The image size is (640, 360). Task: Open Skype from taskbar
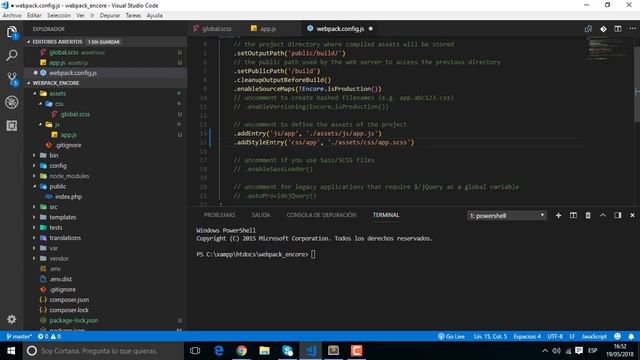pyautogui.click(x=287, y=351)
